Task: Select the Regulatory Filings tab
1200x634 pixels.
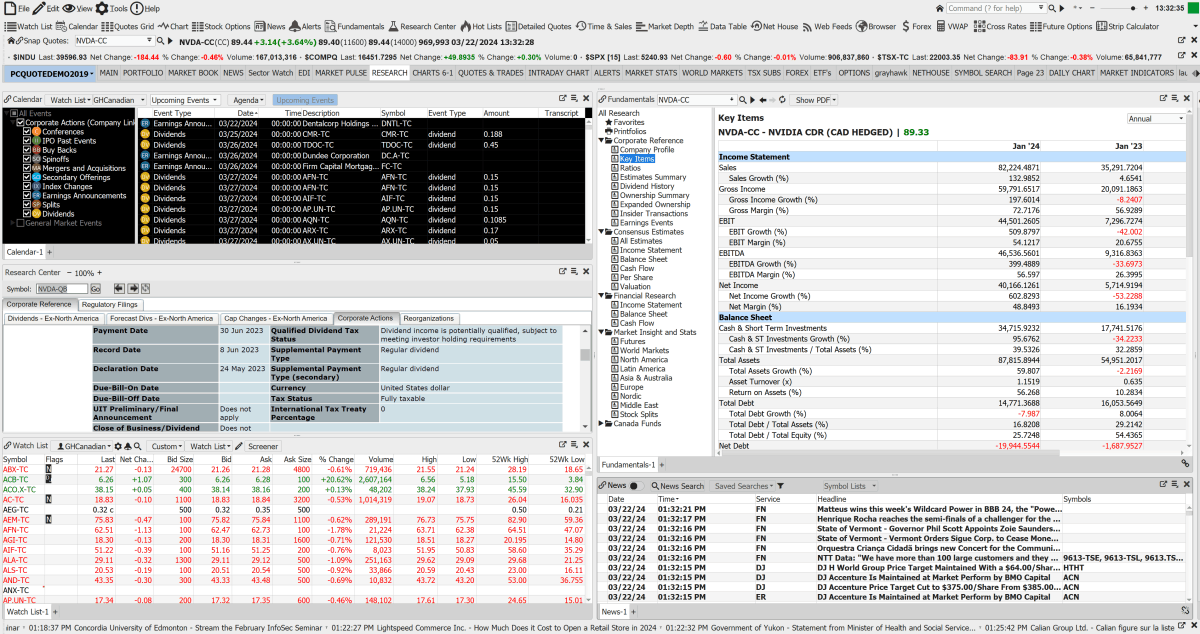Action: point(111,304)
